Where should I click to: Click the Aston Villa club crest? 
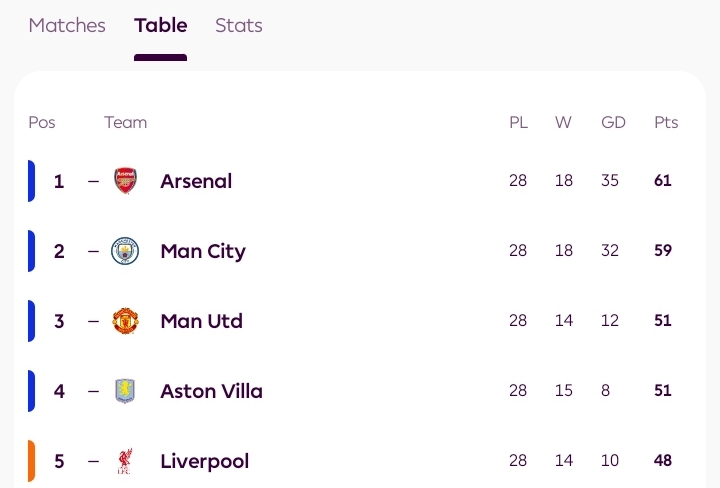[x=125, y=391]
